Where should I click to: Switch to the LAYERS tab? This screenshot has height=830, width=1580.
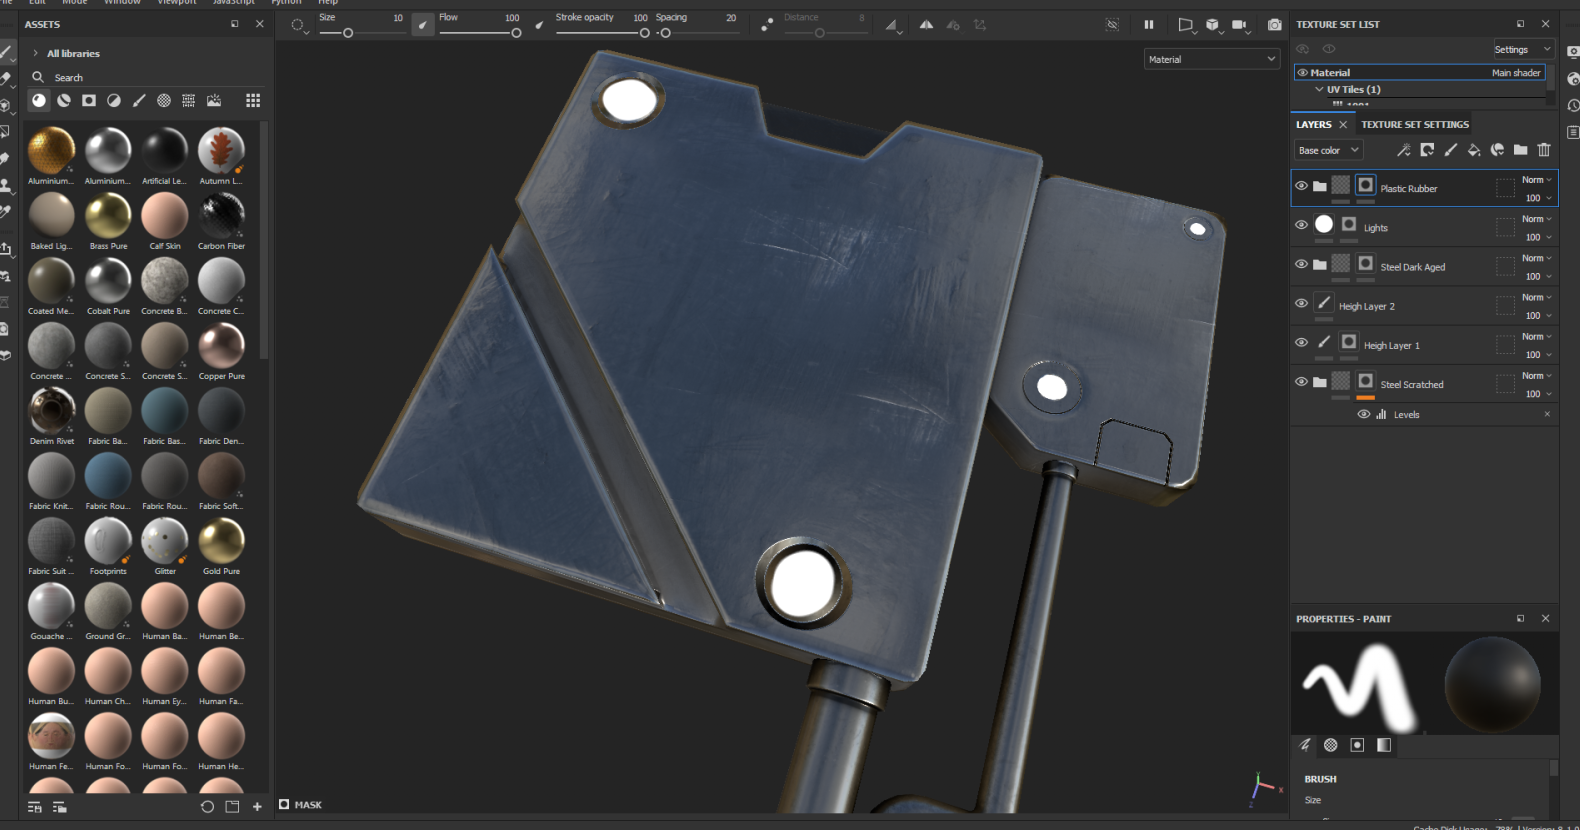(1314, 124)
